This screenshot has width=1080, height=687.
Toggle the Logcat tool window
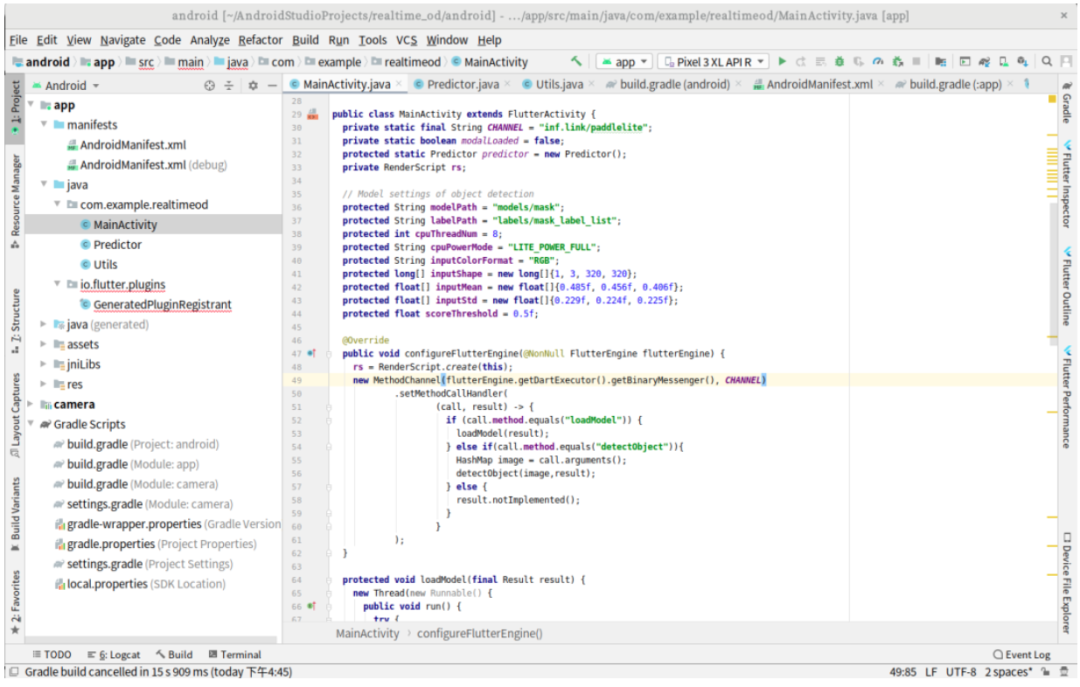[118, 654]
